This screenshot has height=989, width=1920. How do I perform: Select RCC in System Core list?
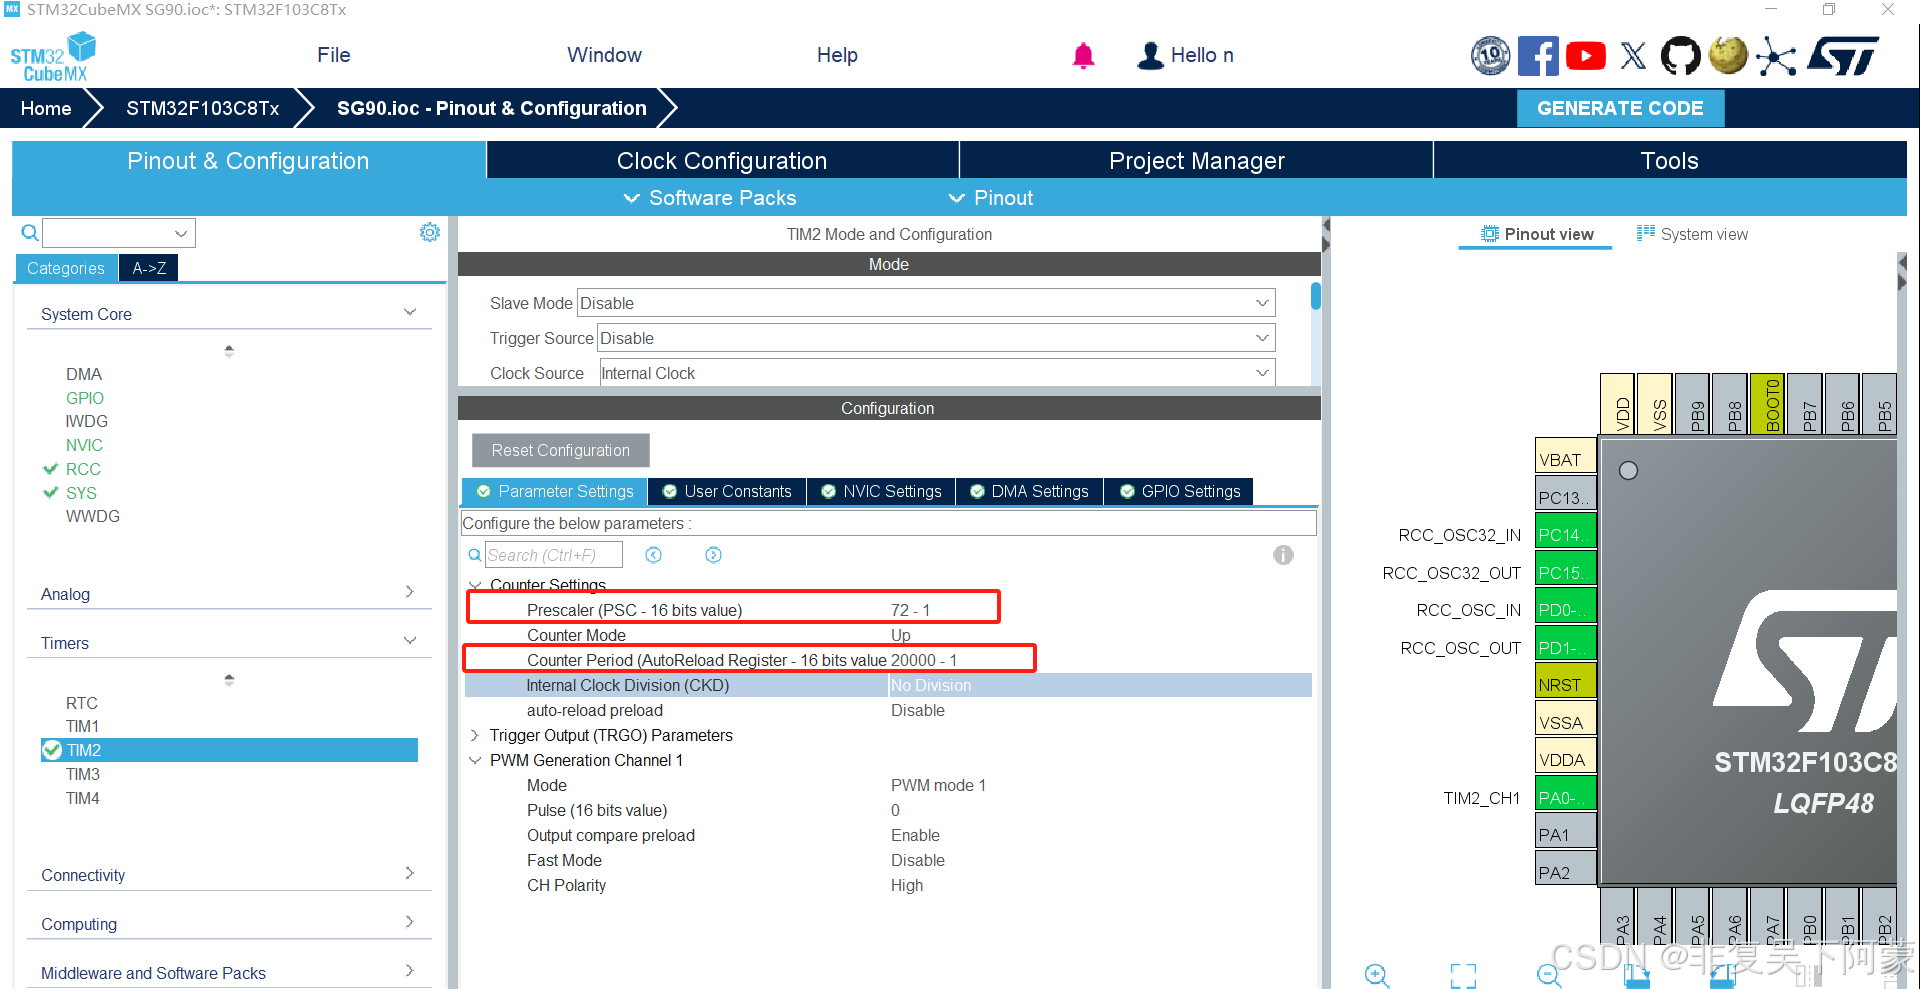(83, 469)
